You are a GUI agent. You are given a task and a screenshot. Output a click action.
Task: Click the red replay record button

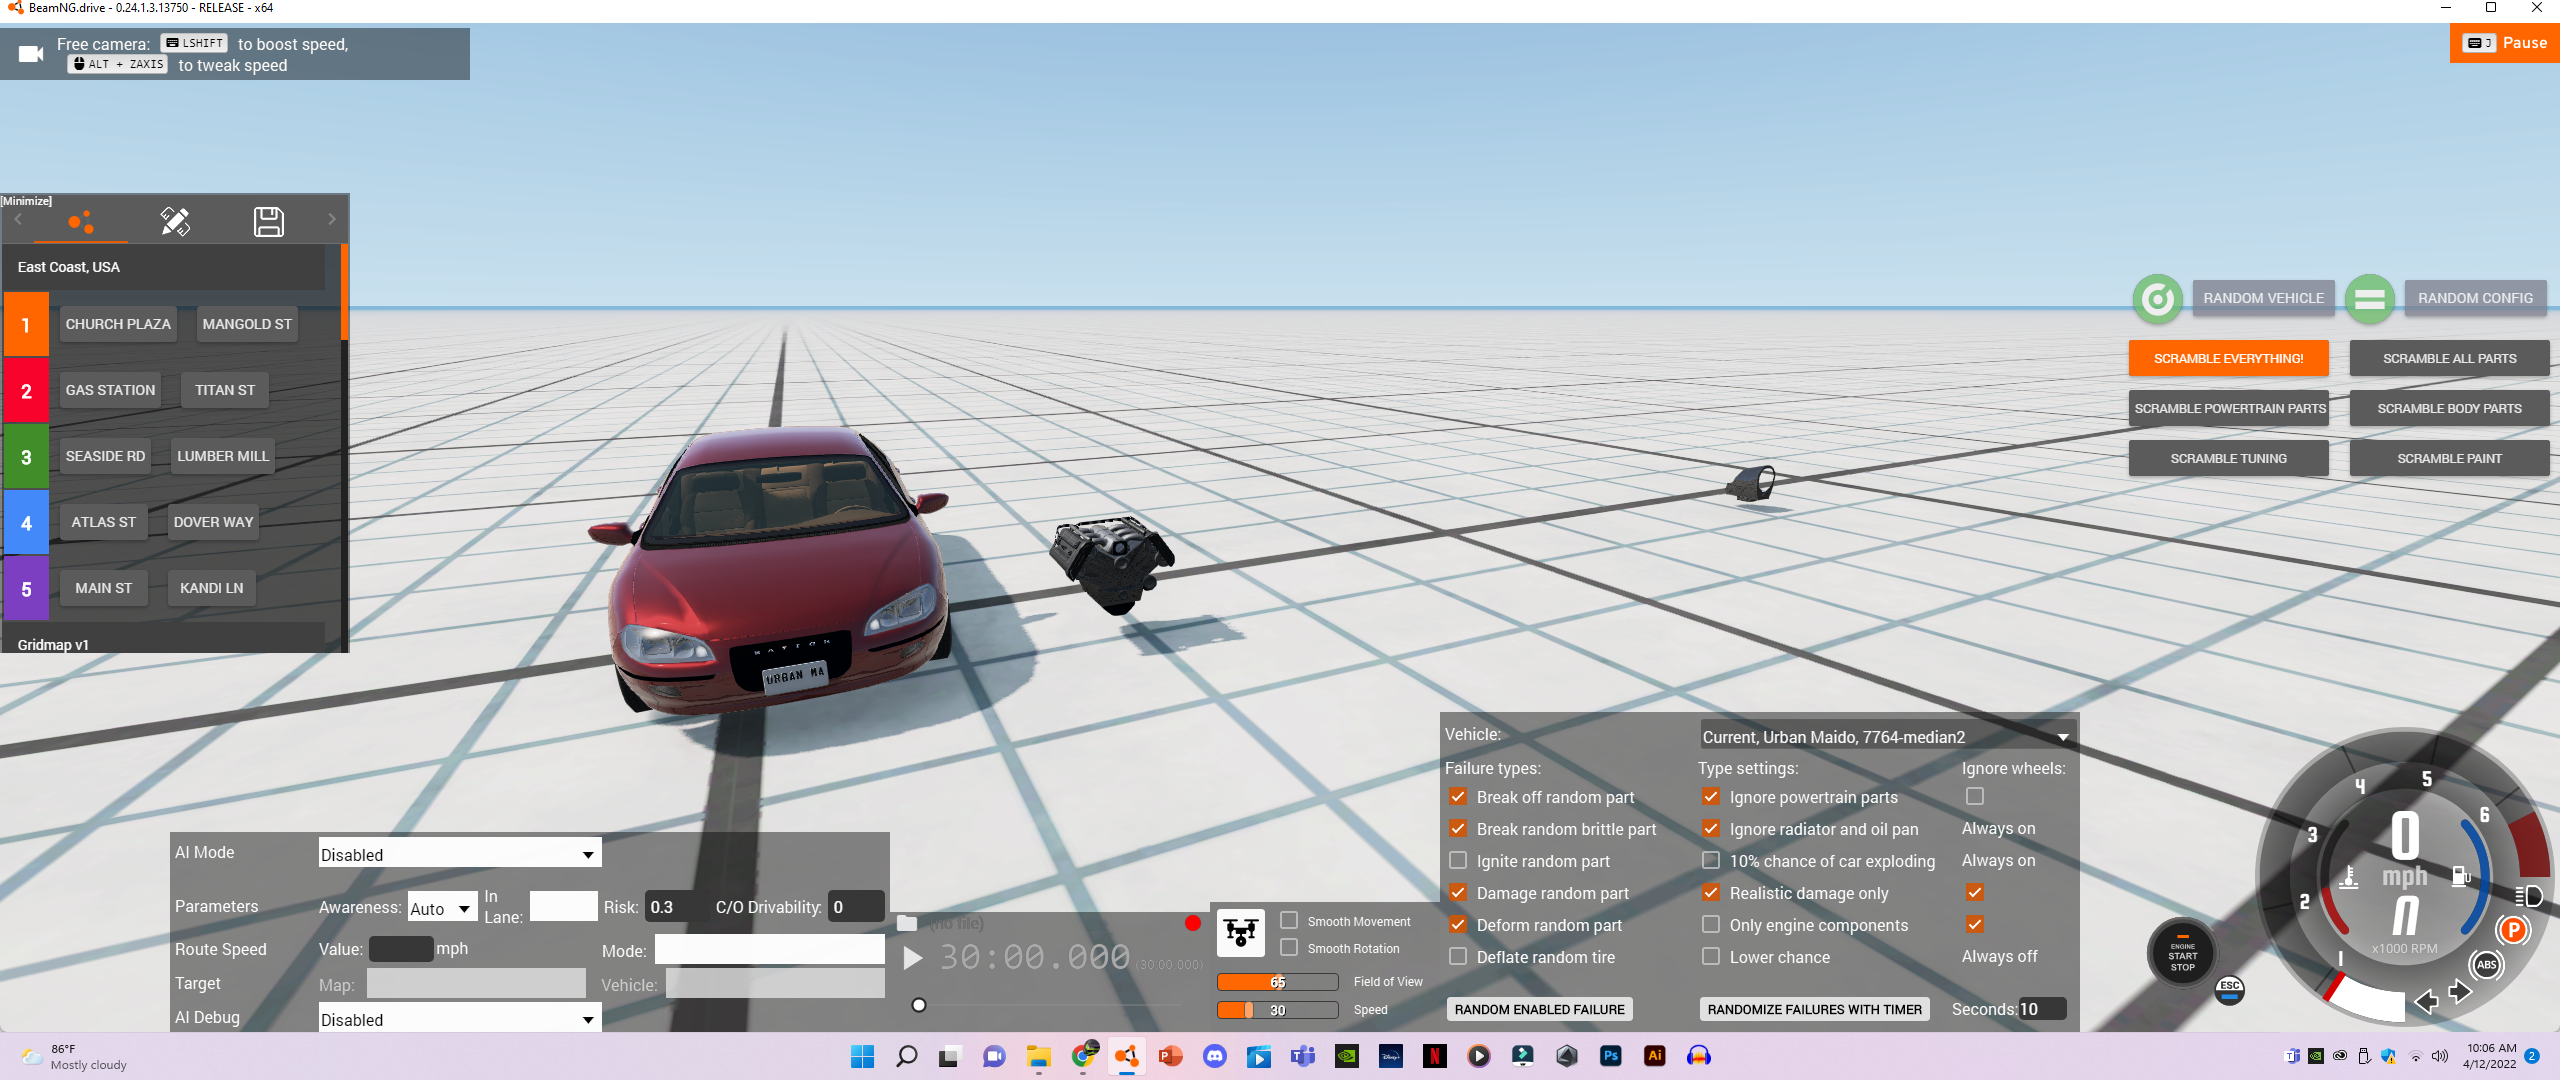coord(1192,923)
